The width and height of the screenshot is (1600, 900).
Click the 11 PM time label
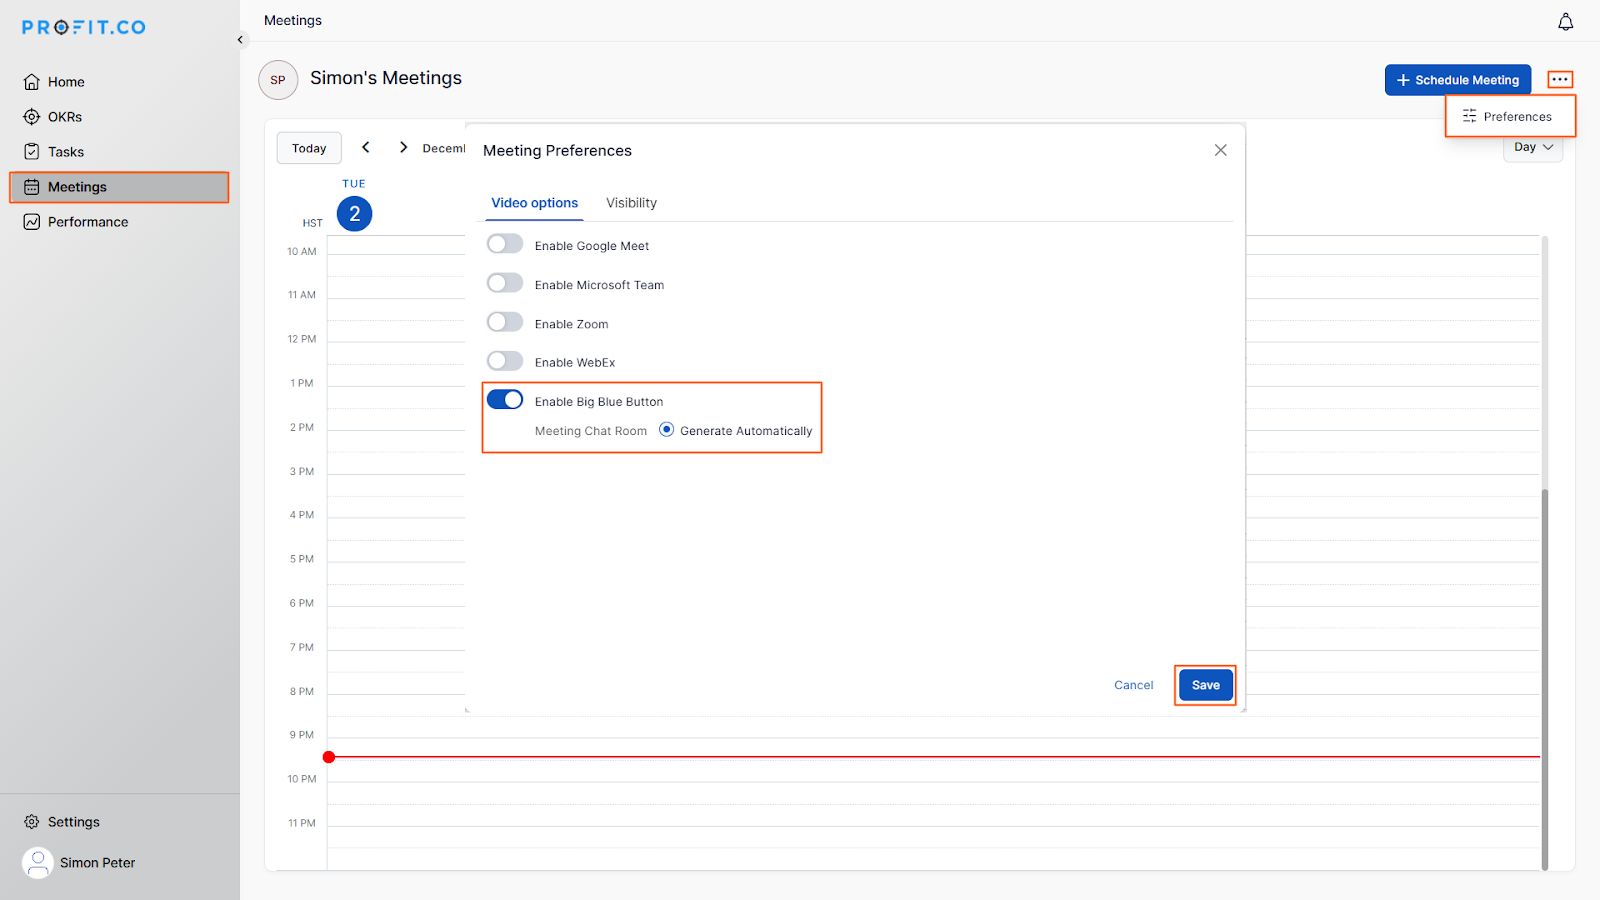pos(302,823)
